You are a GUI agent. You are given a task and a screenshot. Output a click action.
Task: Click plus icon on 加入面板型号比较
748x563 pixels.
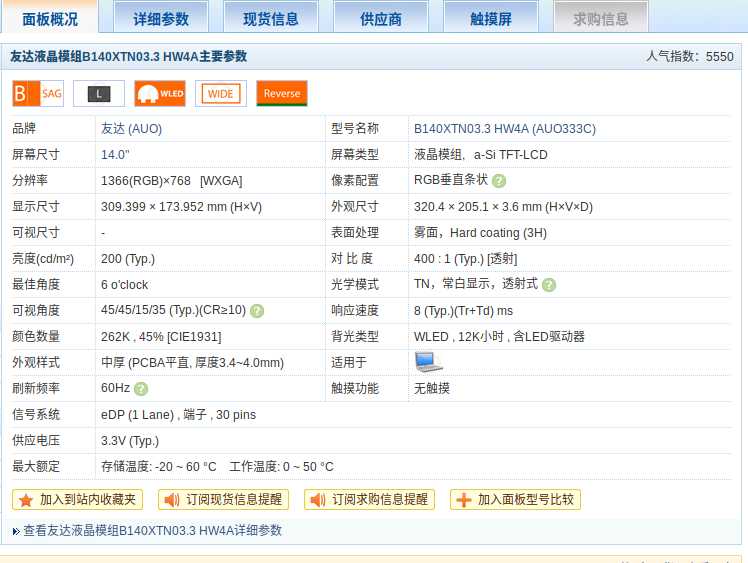coord(464,500)
